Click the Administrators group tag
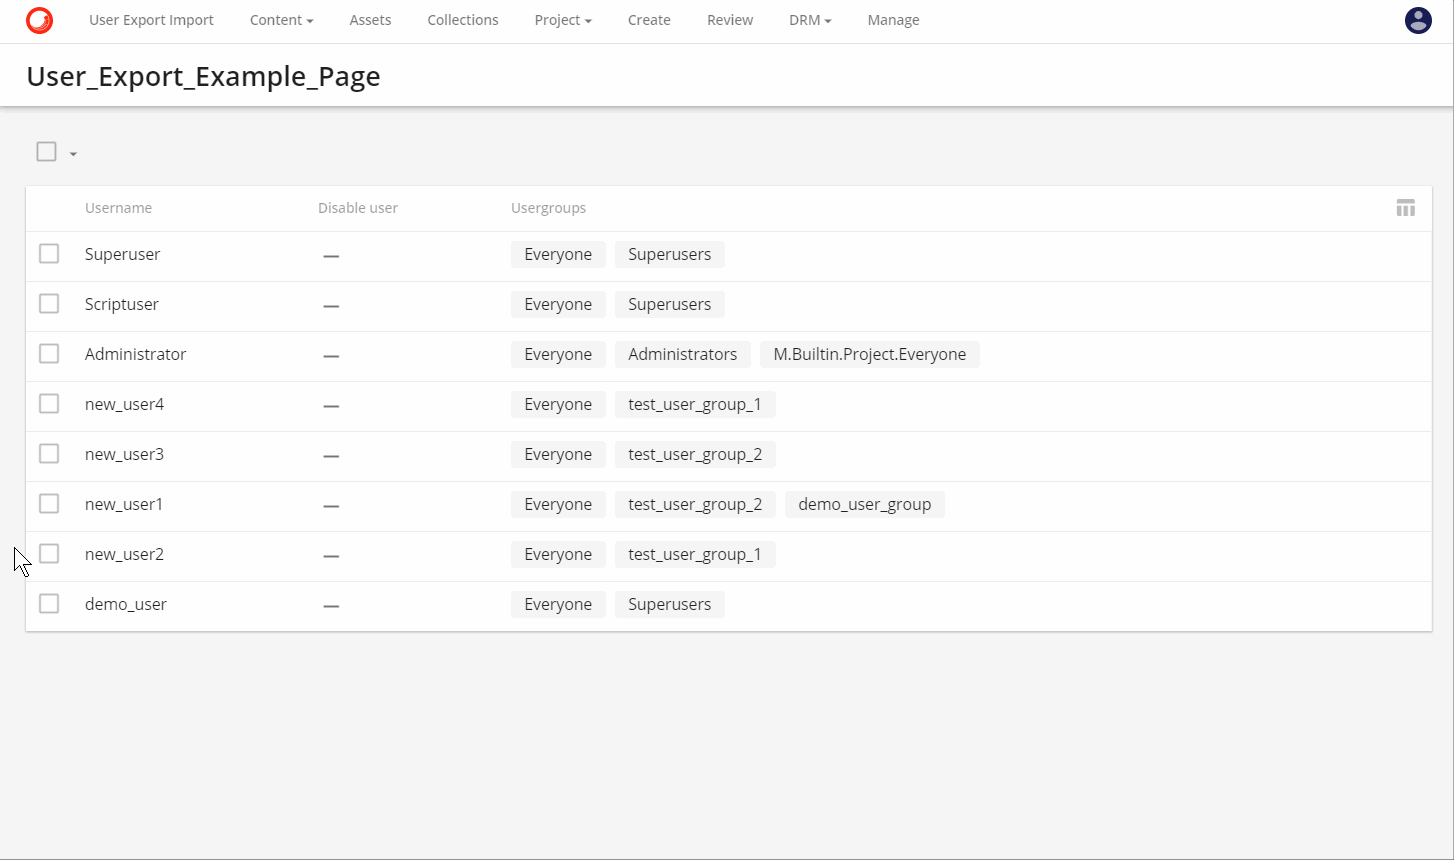This screenshot has height=860, width=1454. pos(682,354)
